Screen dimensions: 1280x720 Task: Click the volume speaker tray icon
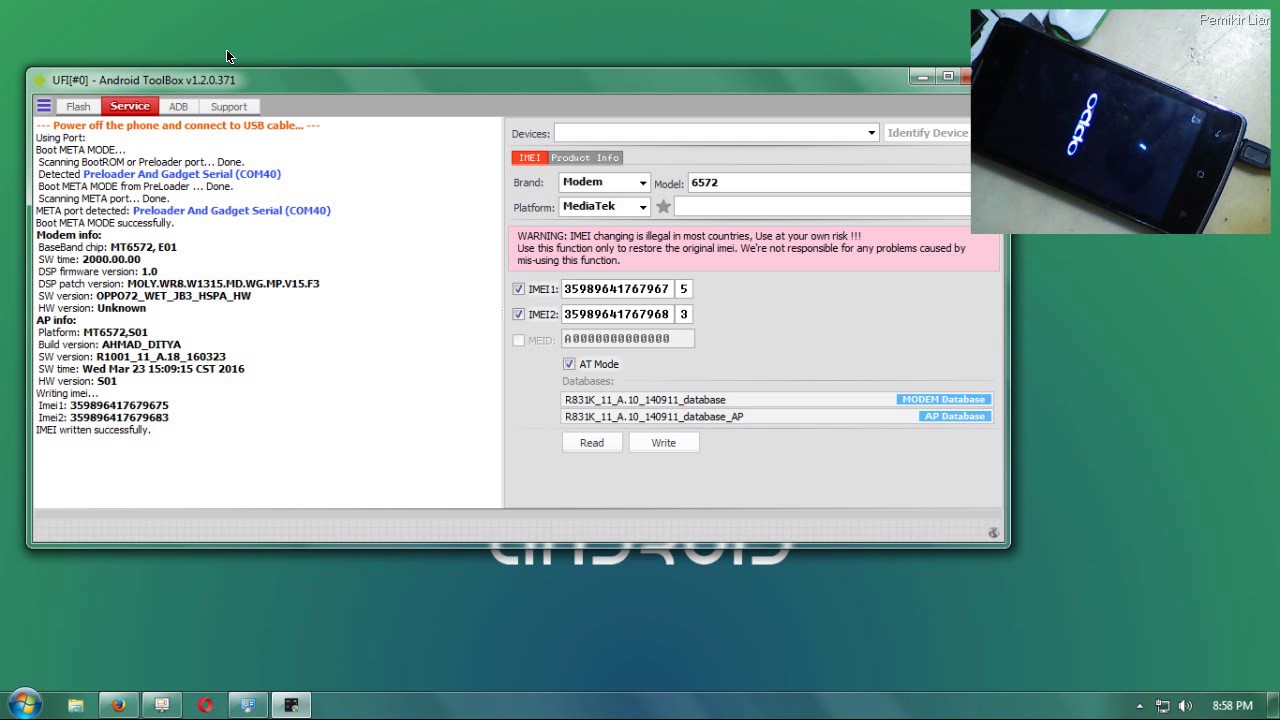click(x=1186, y=706)
